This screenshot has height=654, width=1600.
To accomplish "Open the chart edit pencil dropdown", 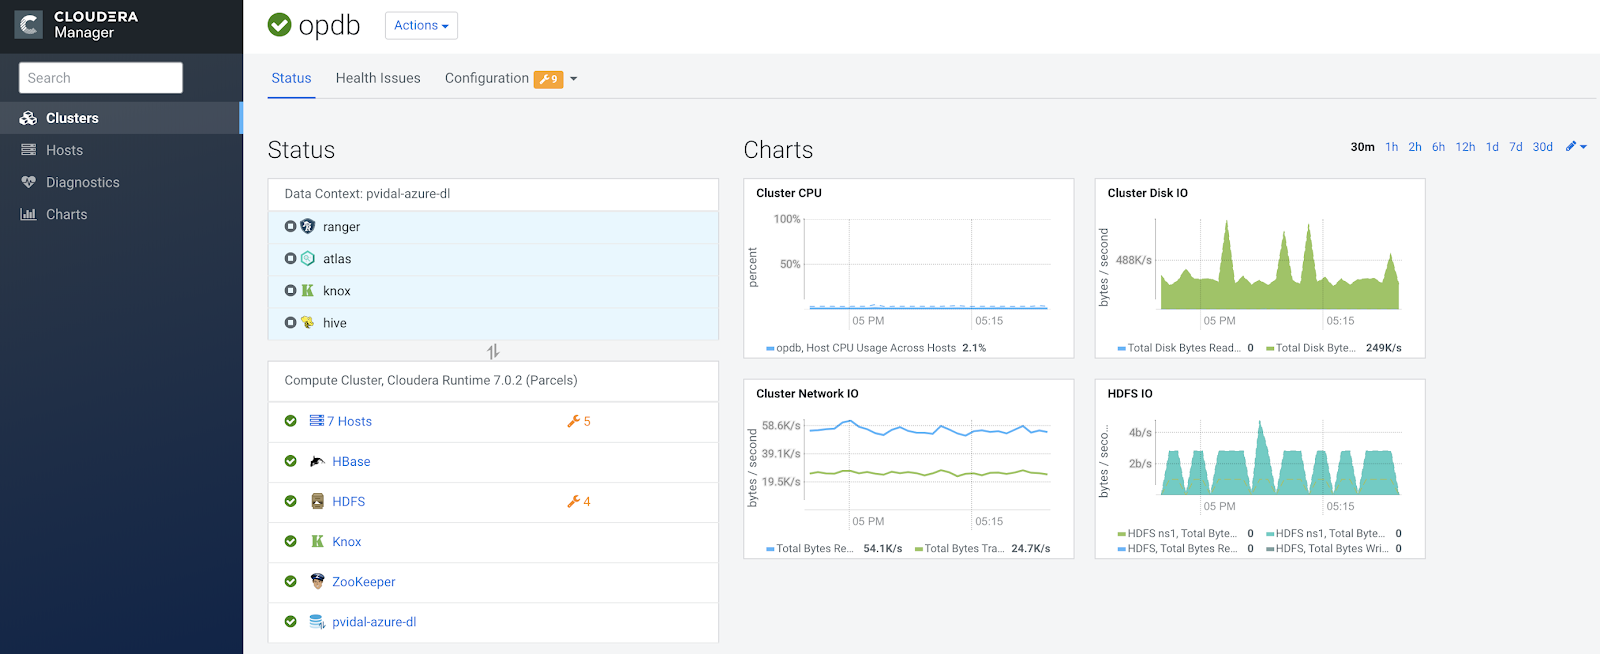I will point(1576,147).
